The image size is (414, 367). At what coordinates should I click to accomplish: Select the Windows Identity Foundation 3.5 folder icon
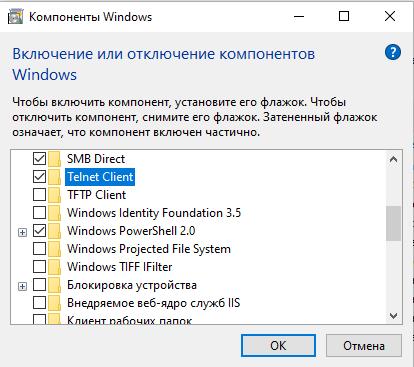point(54,213)
